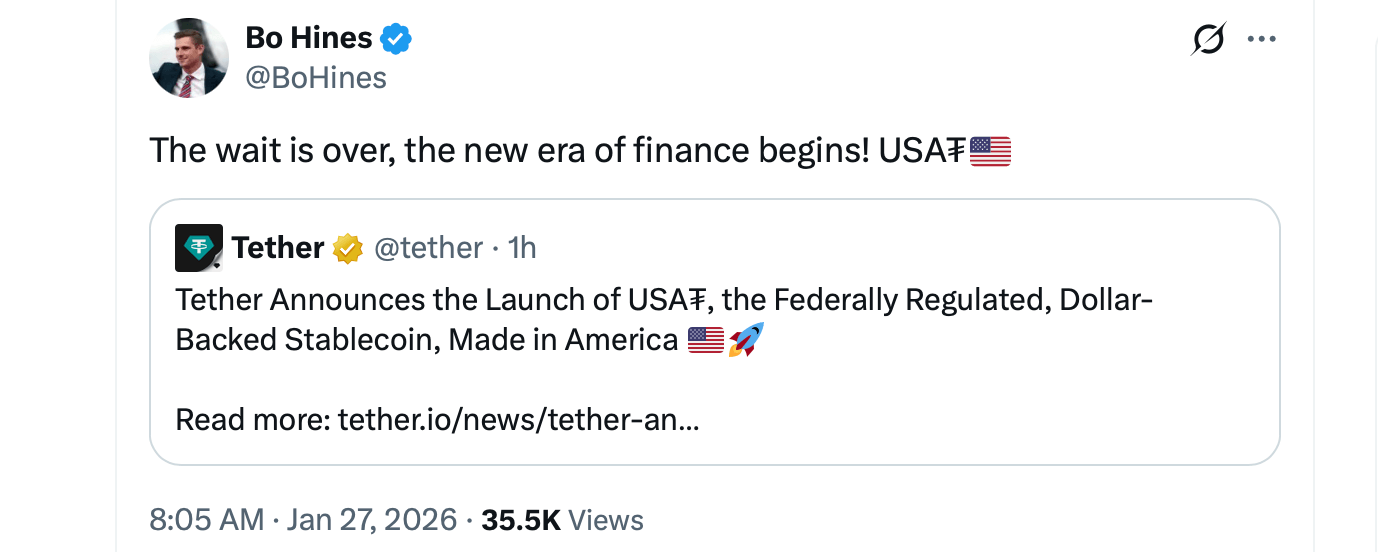Open the tether.io/news read more link
Viewport: 1378px width, 552px height.
pyautogui.click(x=518, y=419)
